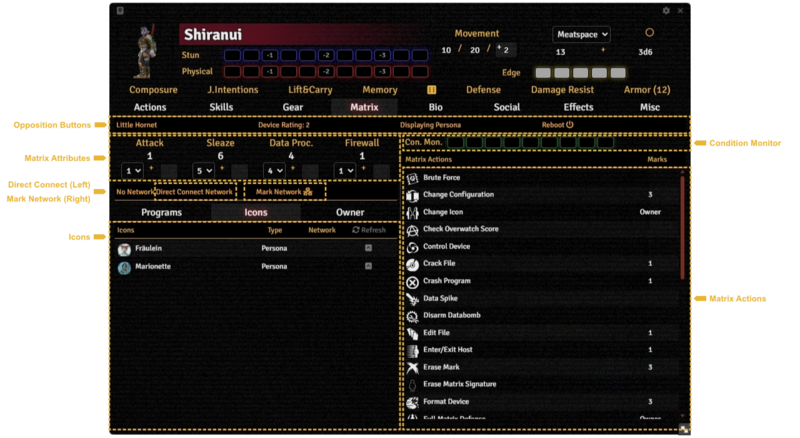Open the Meatspace mode dropdown
The image size is (800, 438).
(581, 34)
